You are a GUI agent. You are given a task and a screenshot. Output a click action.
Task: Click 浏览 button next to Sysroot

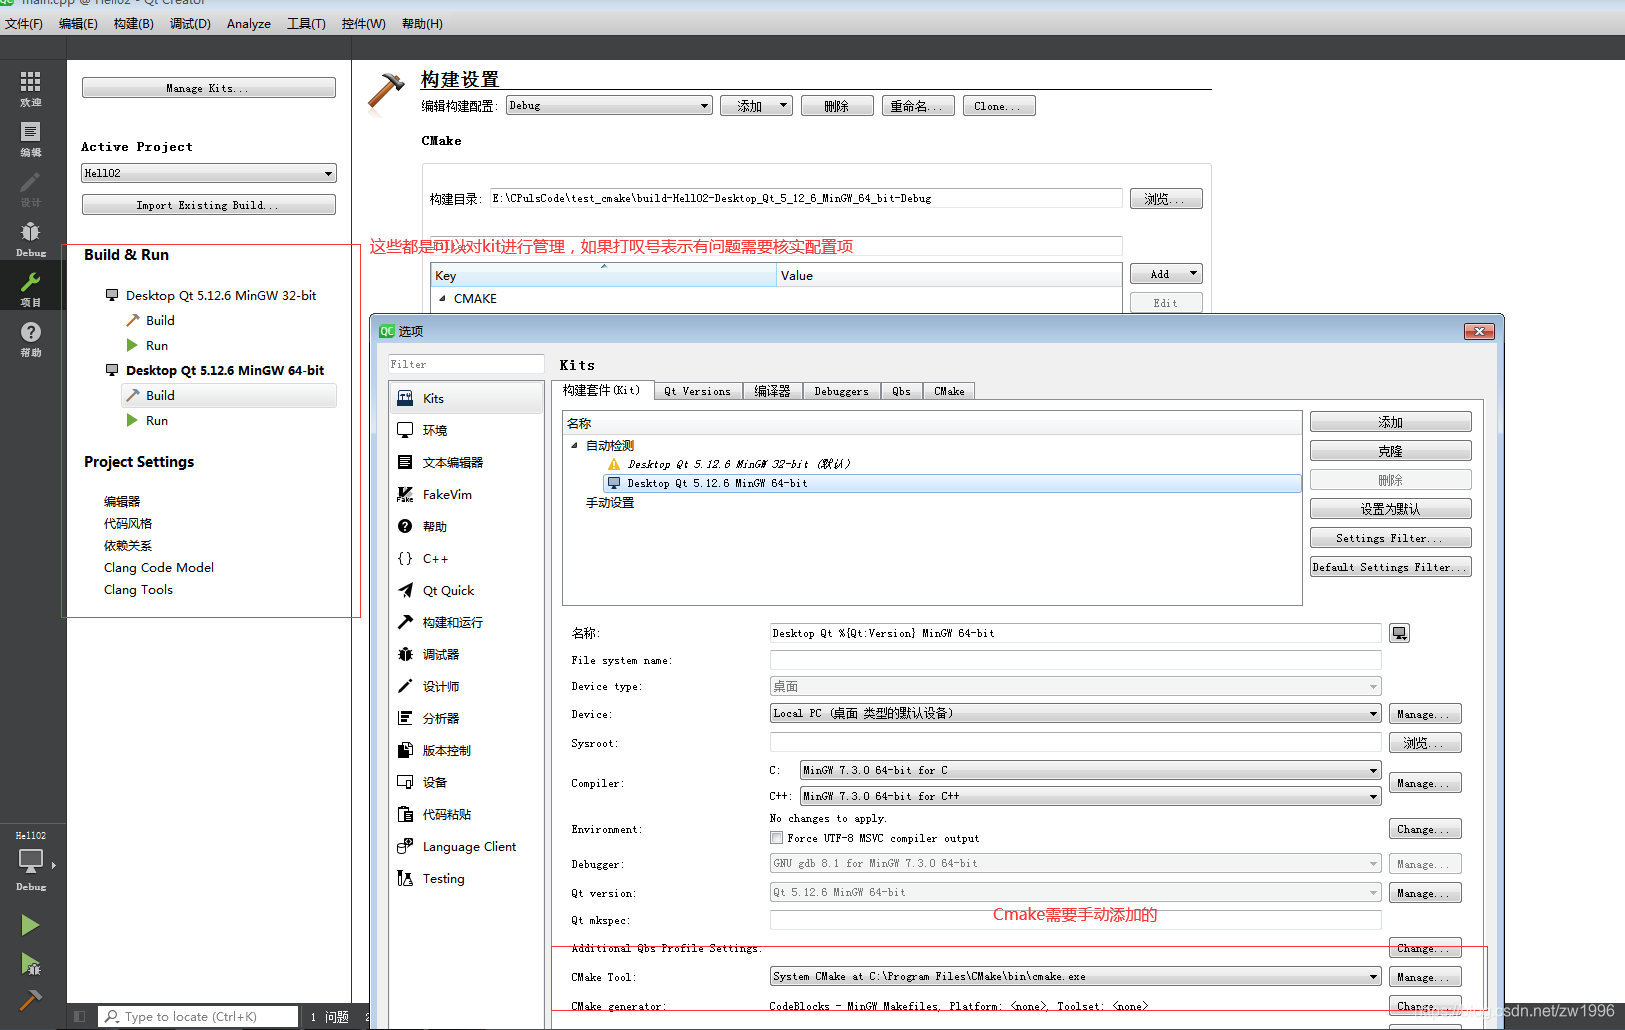tap(1425, 742)
